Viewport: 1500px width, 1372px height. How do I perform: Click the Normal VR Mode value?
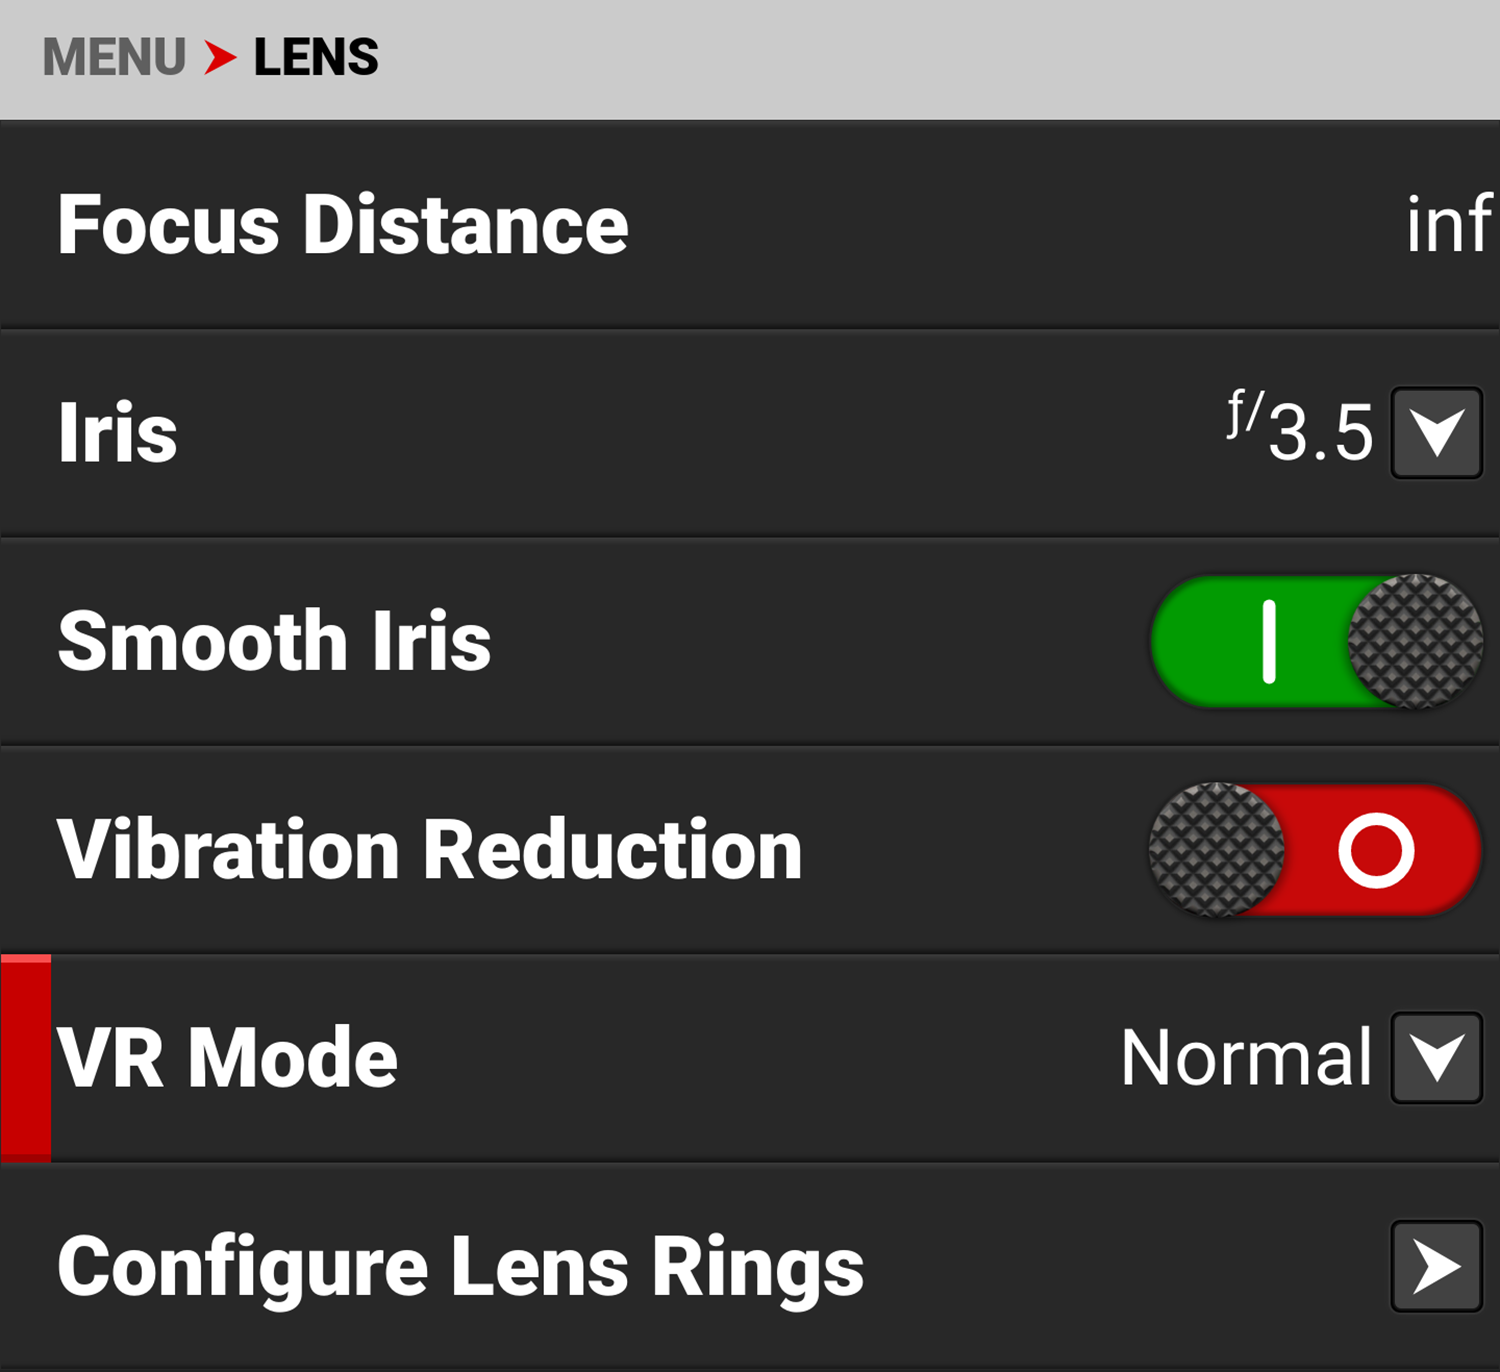(1246, 1058)
